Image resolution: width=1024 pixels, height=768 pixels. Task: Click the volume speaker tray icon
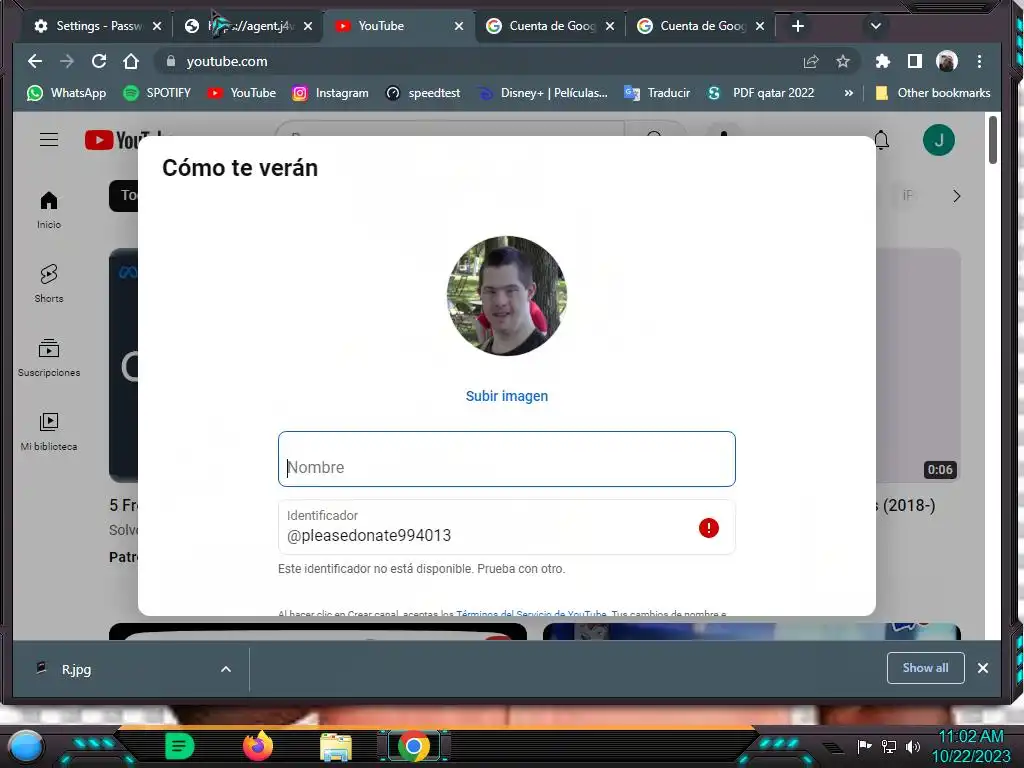(x=913, y=746)
